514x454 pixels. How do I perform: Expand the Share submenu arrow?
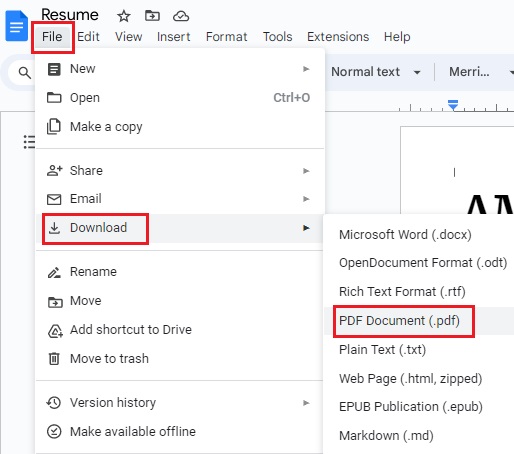tap(306, 171)
